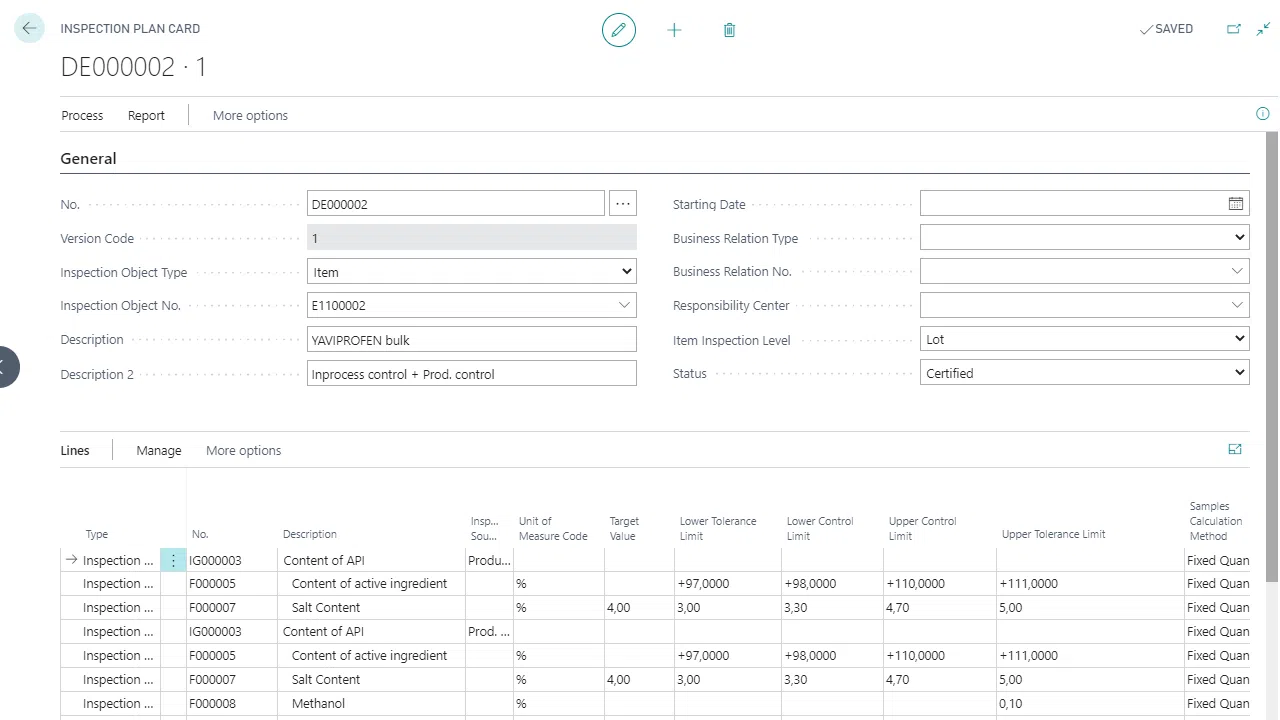
Task: Click the Prod. source cell
Action: 489,632
